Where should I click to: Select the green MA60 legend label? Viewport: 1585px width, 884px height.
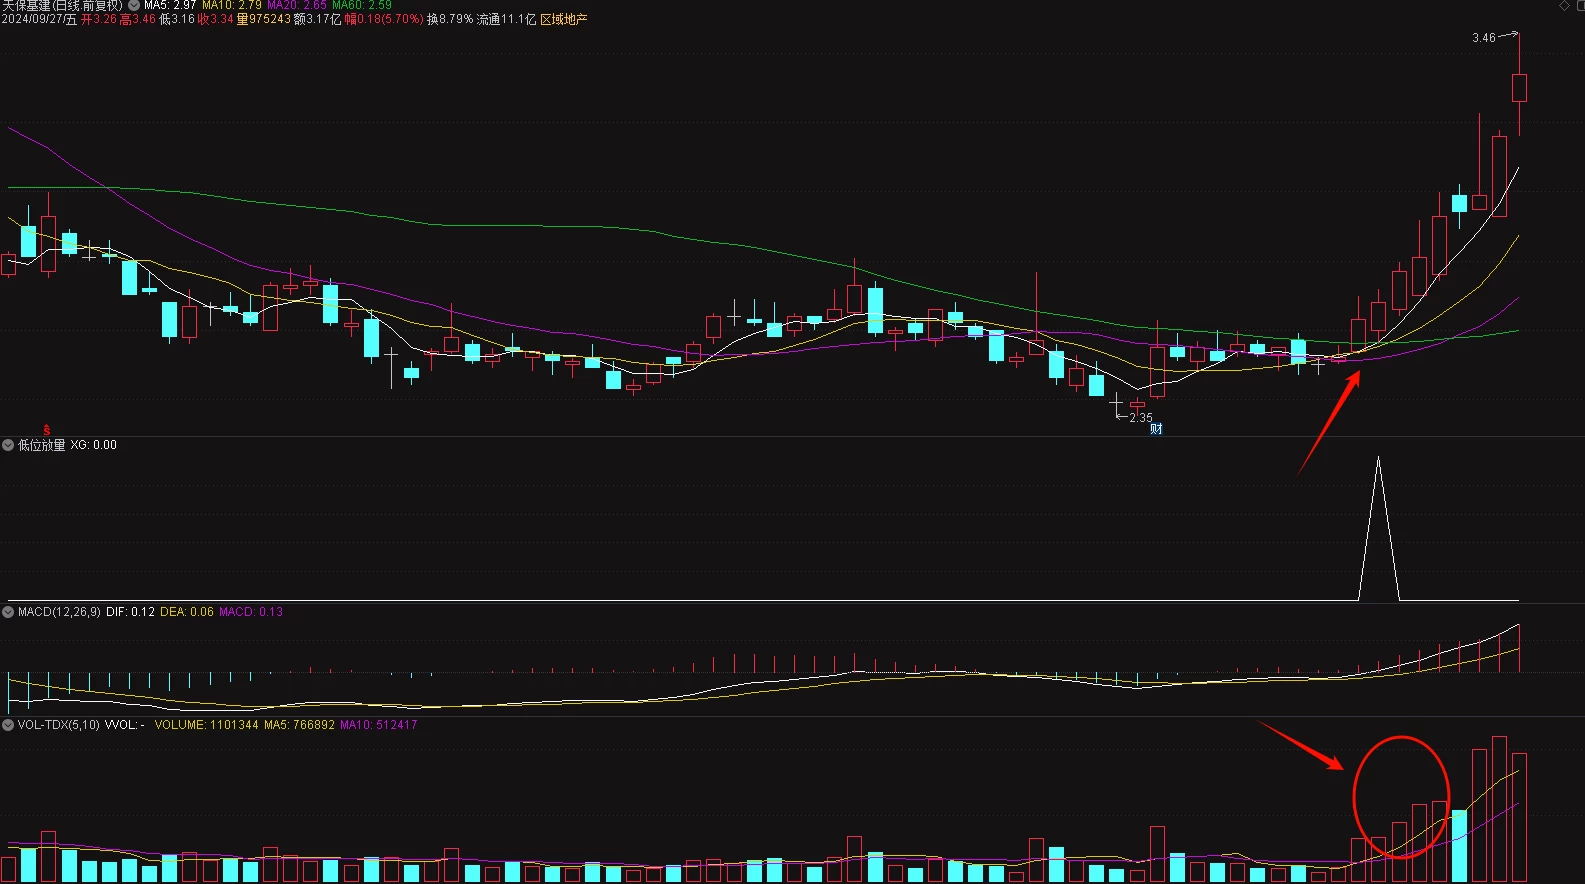click(x=362, y=5)
